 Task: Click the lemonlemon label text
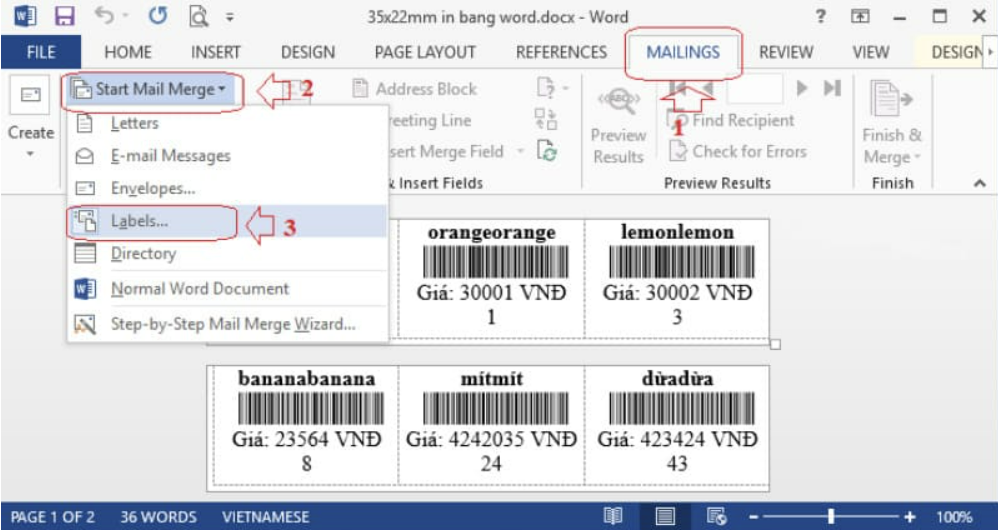click(x=677, y=232)
